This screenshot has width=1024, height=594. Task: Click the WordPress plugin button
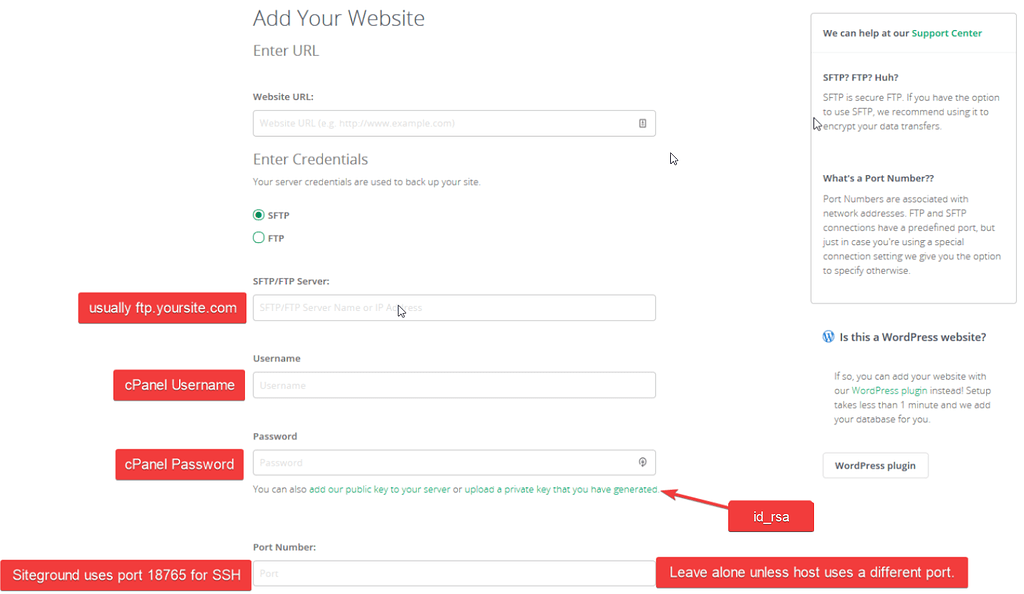(x=875, y=465)
